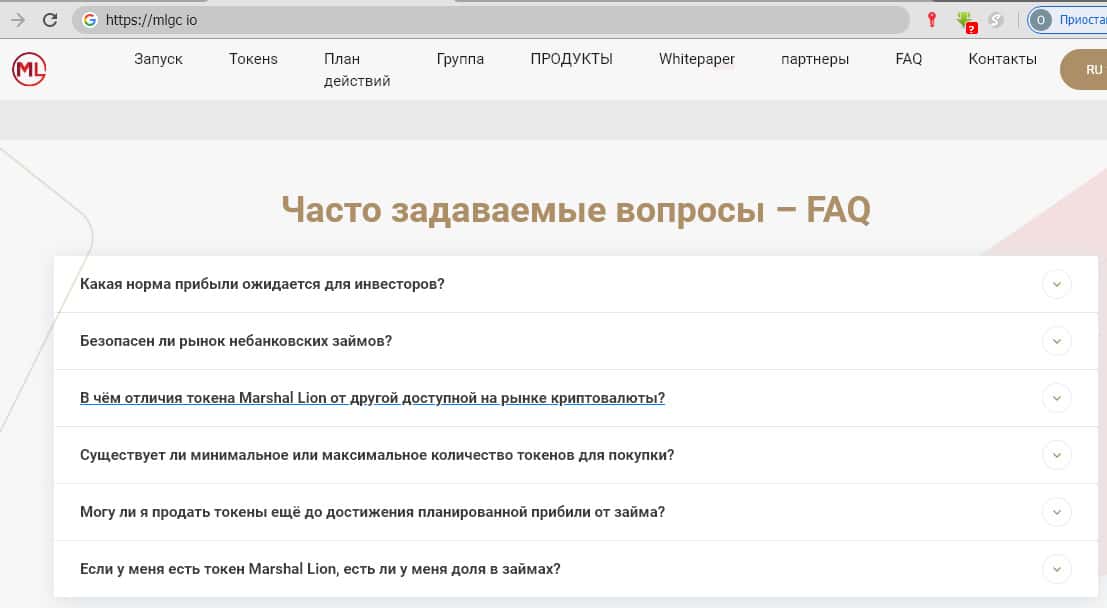
Task: Open the ПРОДУКТЫ navigation item
Action: point(571,59)
